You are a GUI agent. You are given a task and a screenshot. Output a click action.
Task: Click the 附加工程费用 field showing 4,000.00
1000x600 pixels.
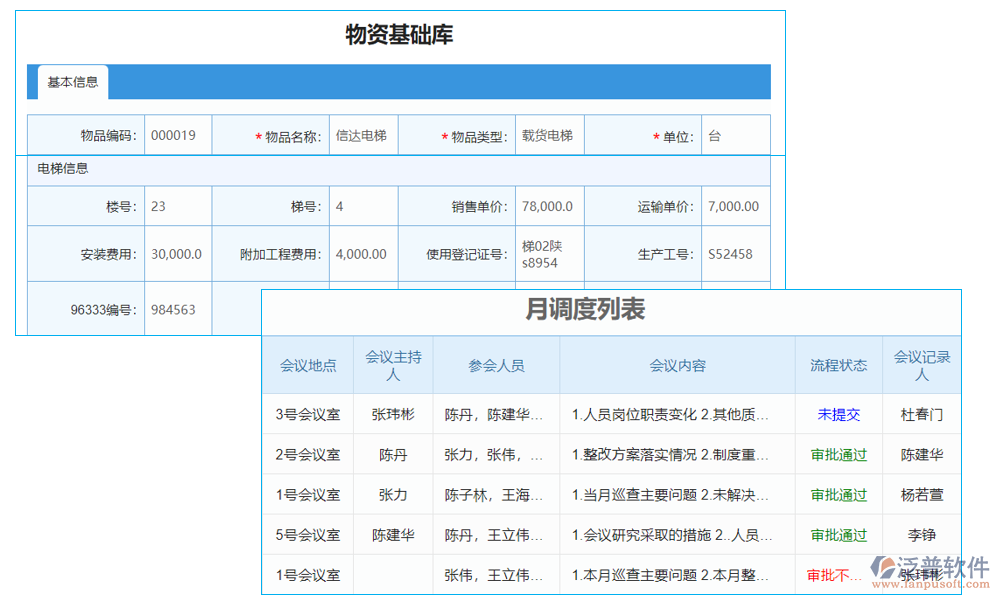(x=362, y=254)
